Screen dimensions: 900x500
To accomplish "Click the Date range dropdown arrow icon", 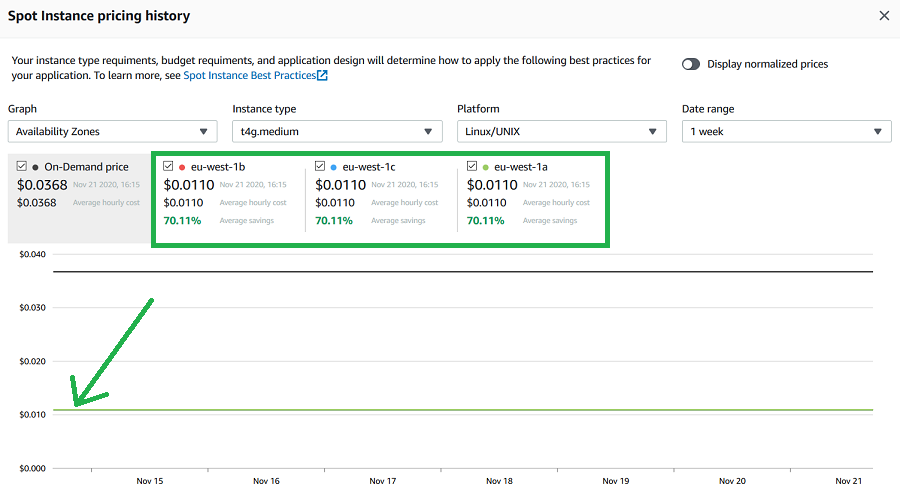I will (x=877, y=131).
